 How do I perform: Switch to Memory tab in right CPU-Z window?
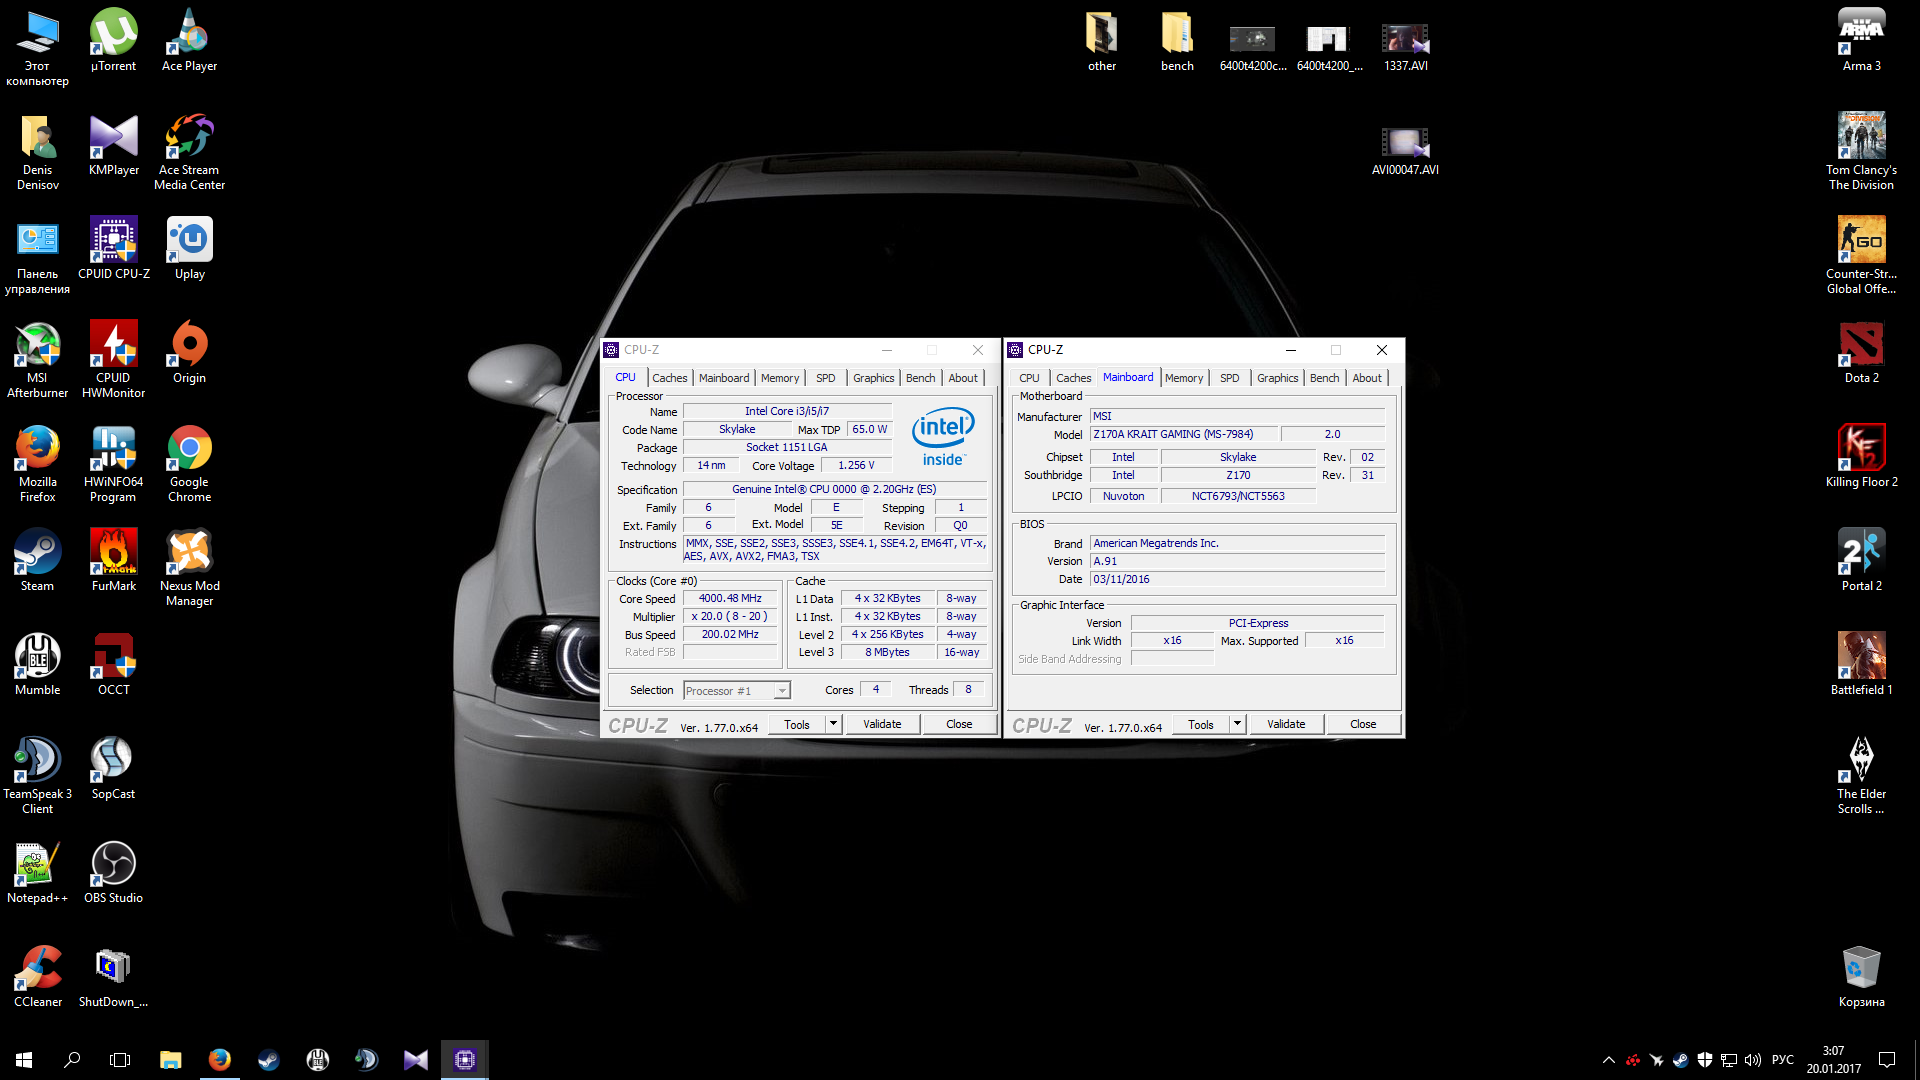(x=1183, y=378)
